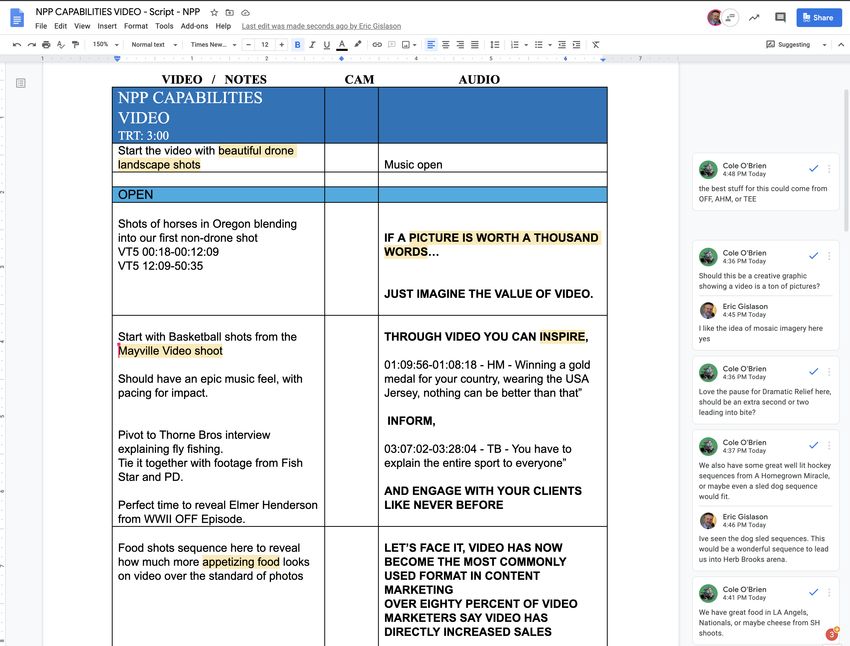
Task: Toggle bold formatting
Action: point(297,44)
